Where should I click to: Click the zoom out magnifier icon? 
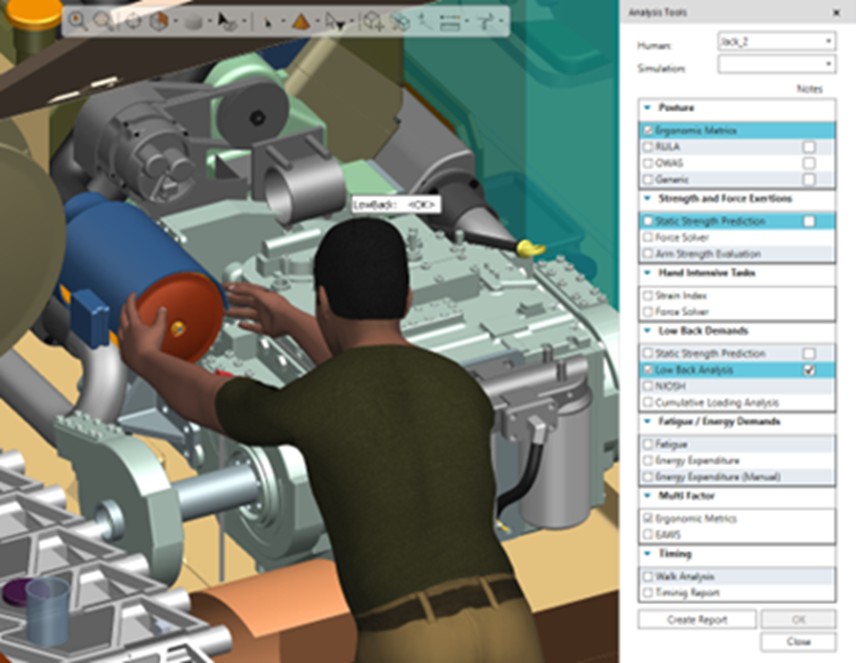pos(103,21)
